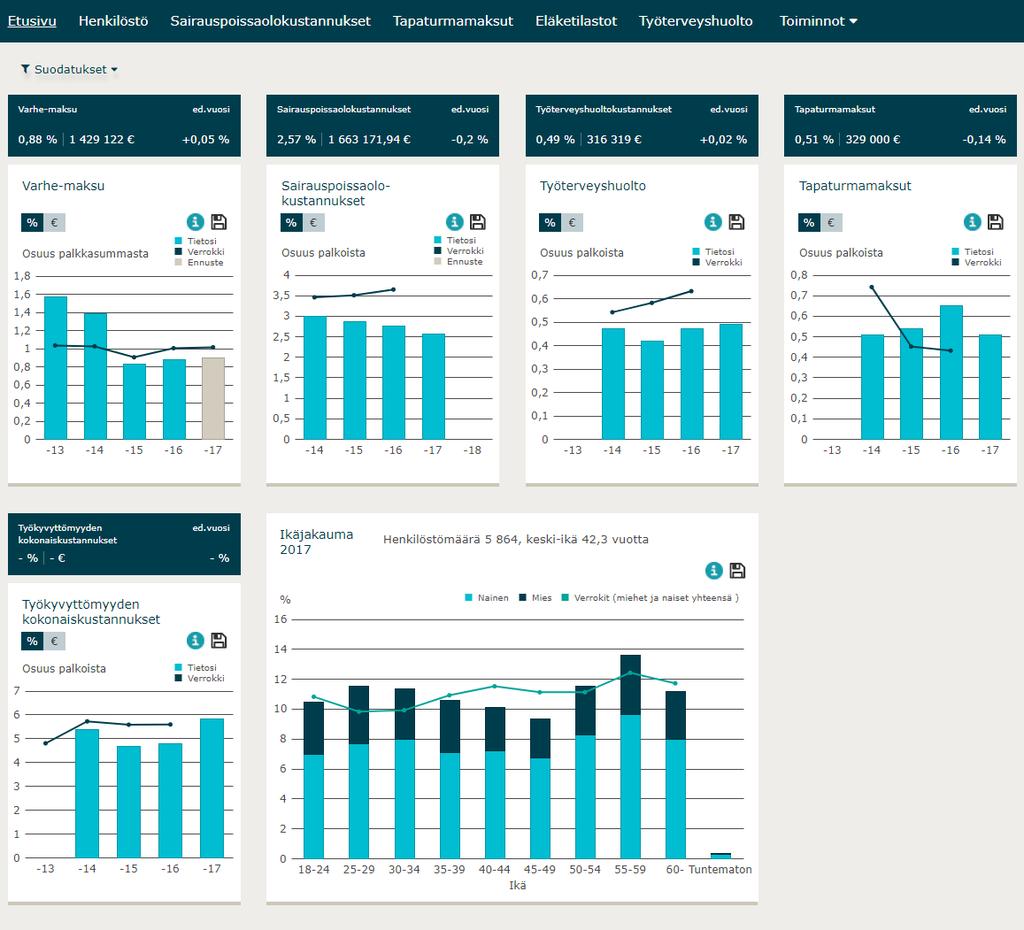Viewport: 1024px width, 930px height.
Task: Click the -16 bar in Tapaturmamaksut chart
Action: point(951,372)
